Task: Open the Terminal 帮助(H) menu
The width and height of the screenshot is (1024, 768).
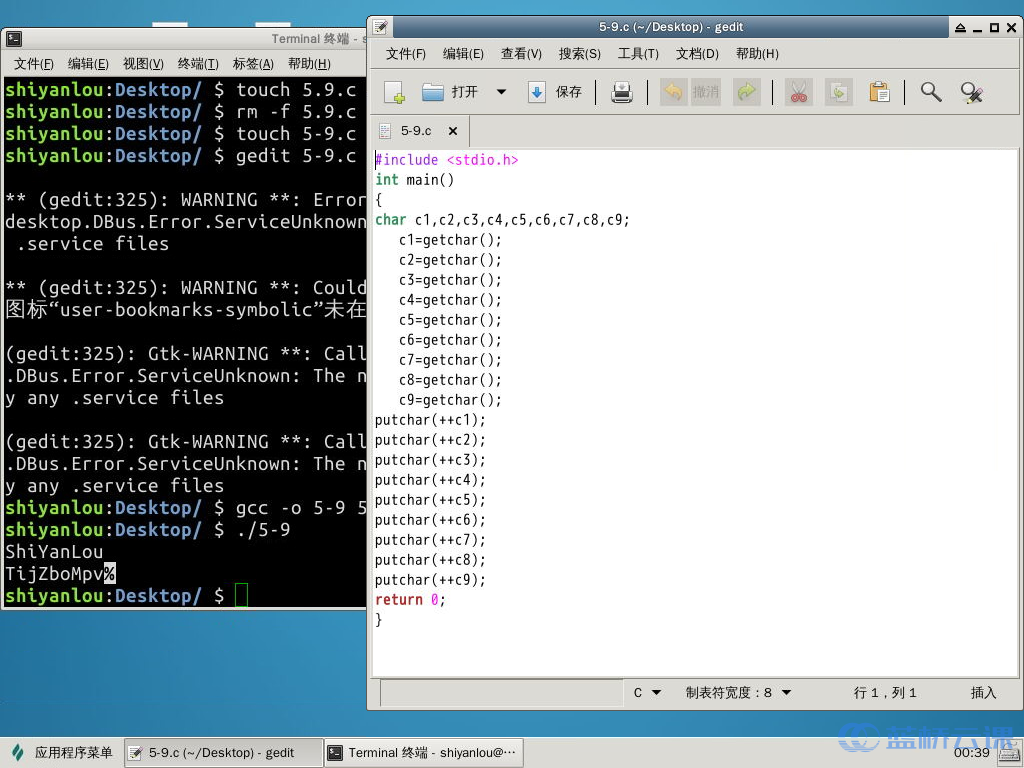Action: (309, 63)
